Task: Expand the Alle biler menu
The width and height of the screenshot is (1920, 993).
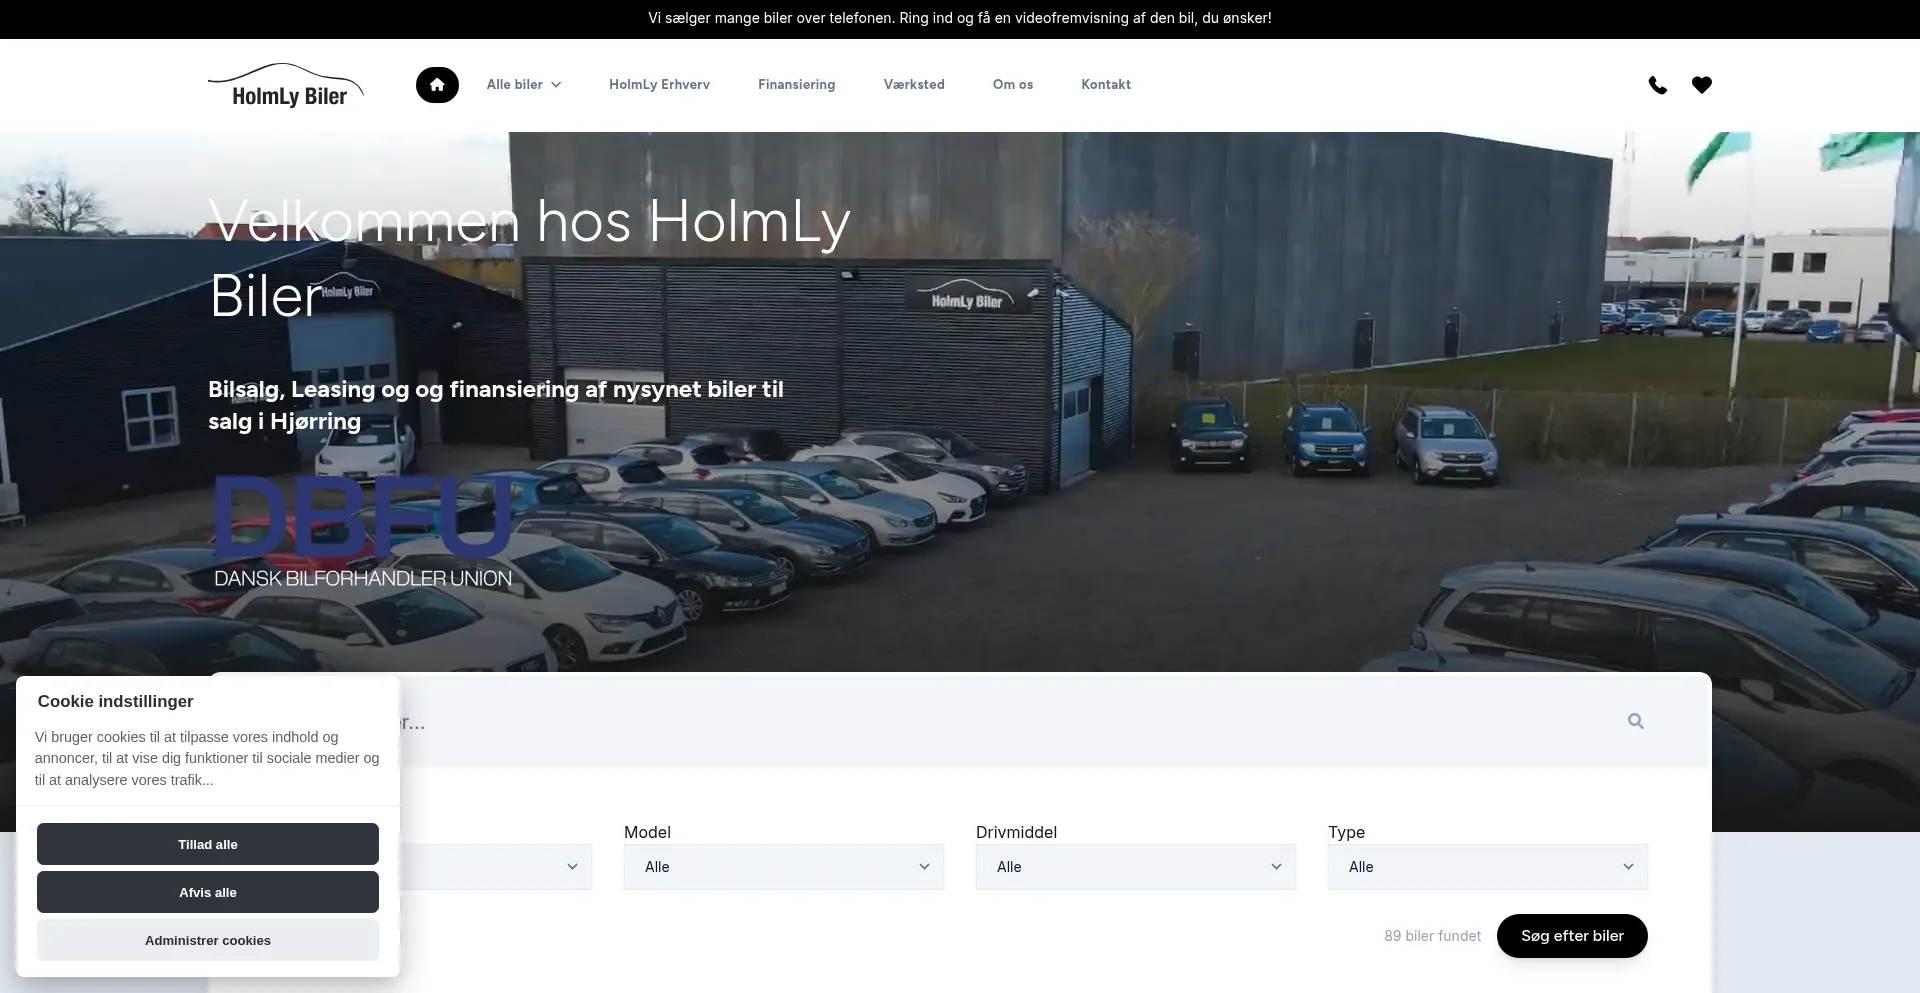Action: click(523, 85)
